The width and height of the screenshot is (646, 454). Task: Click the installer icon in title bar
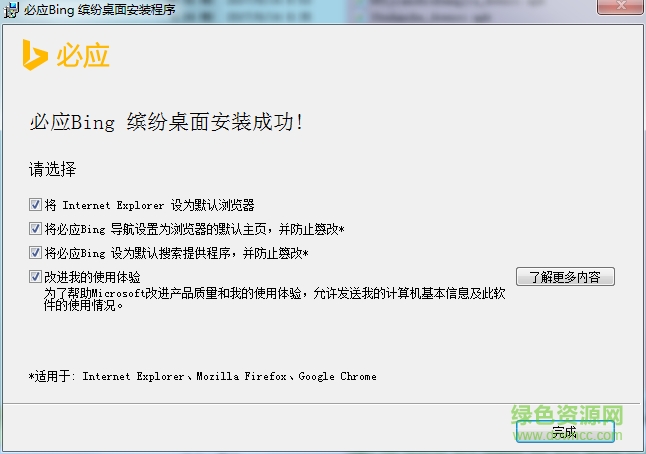point(11,9)
